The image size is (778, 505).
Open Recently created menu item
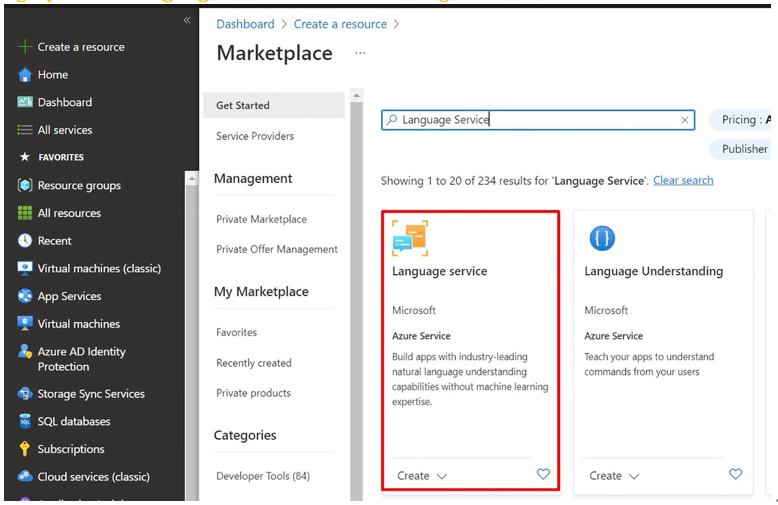(254, 363)
